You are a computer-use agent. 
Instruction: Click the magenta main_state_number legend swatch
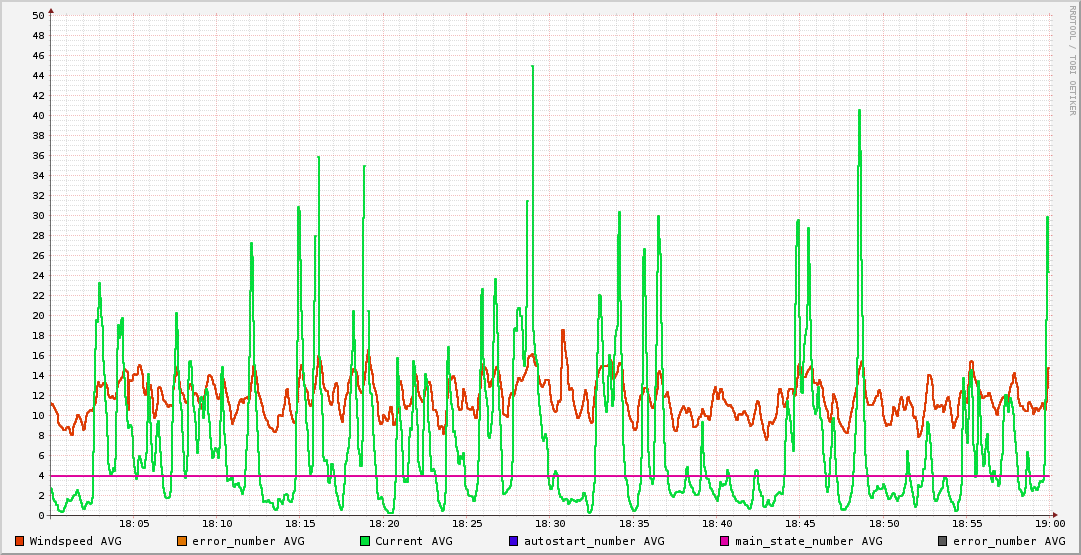click(725, 541)
